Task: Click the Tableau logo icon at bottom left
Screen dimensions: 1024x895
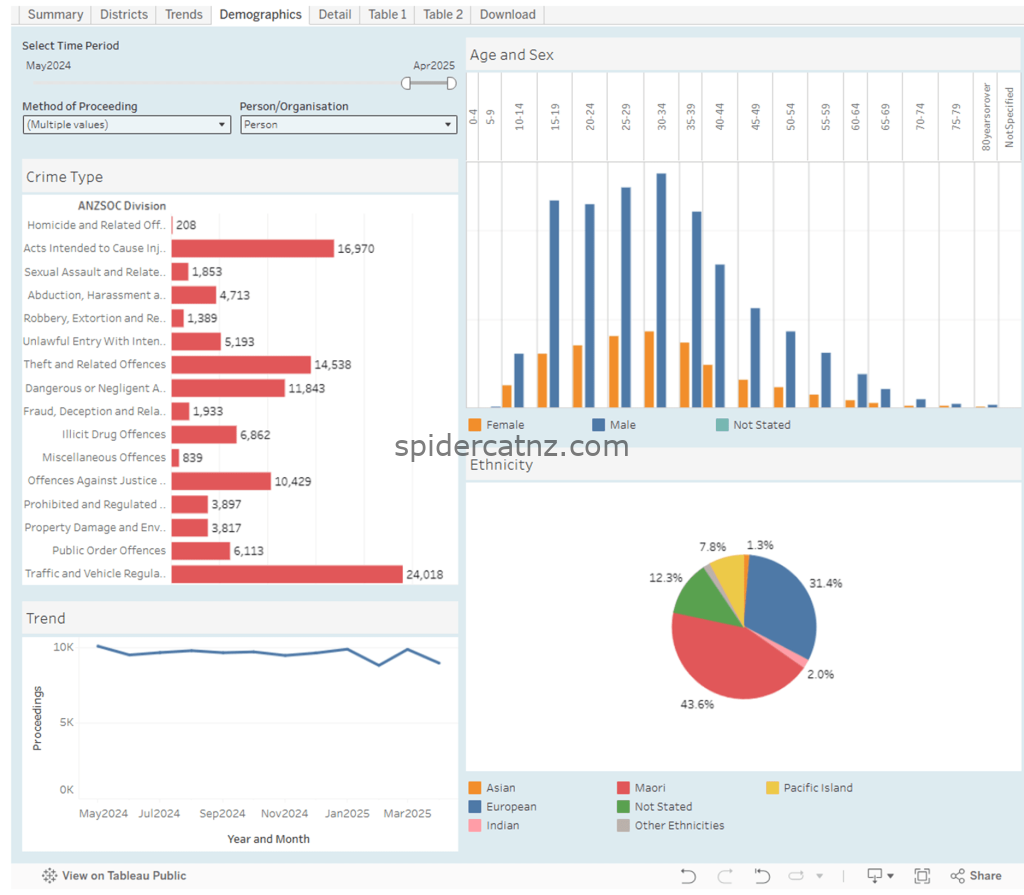Action: pos(49,875)
